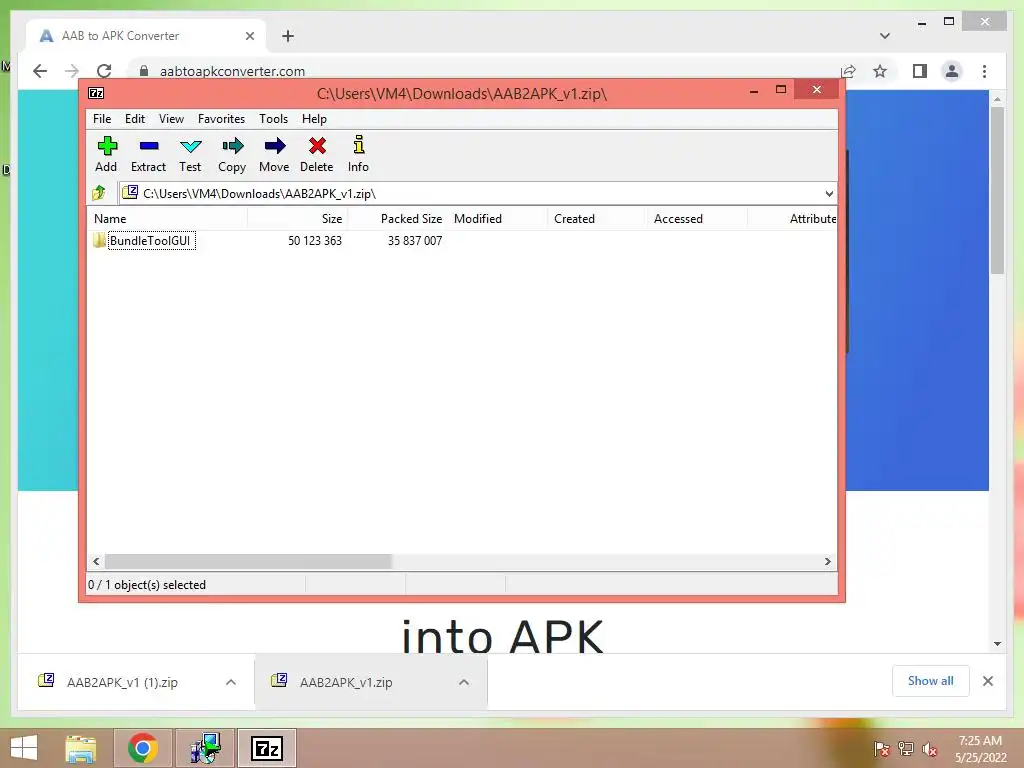Image resolution: width=1024 pixels, height=768 pixels.
Task: Reload the Chrome page
Action: (x=104, y=71)
